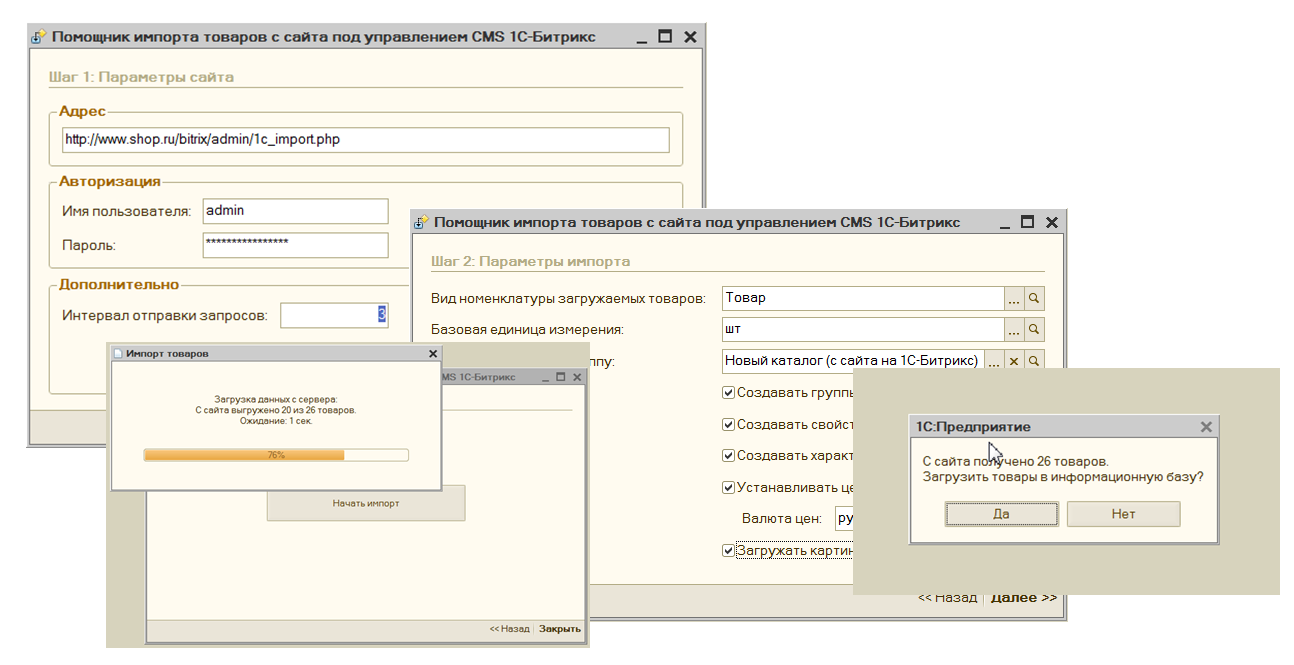Click 'Закрыть' in the small import window
This screenshot has width=1294, height=665.
(x=560, y=629)
